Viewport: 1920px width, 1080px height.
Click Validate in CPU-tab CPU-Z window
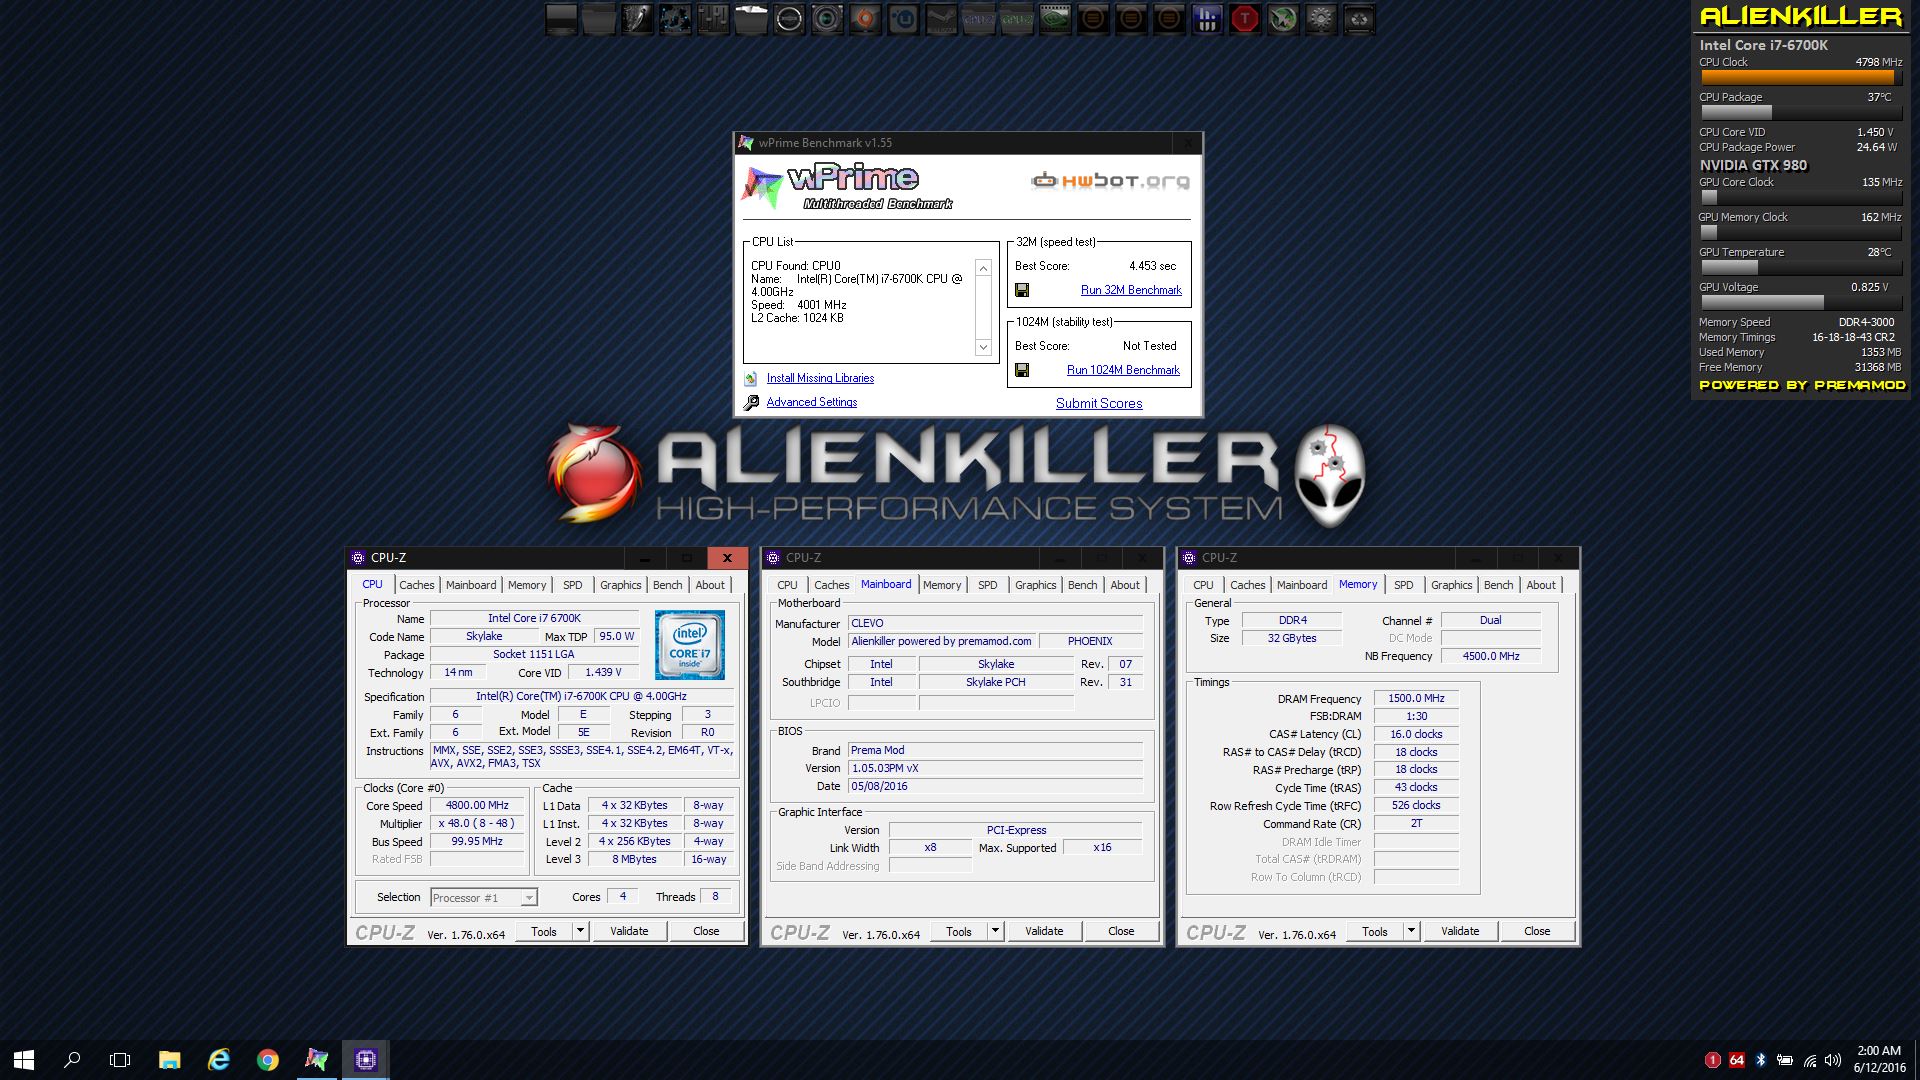[x=629, y=931]
